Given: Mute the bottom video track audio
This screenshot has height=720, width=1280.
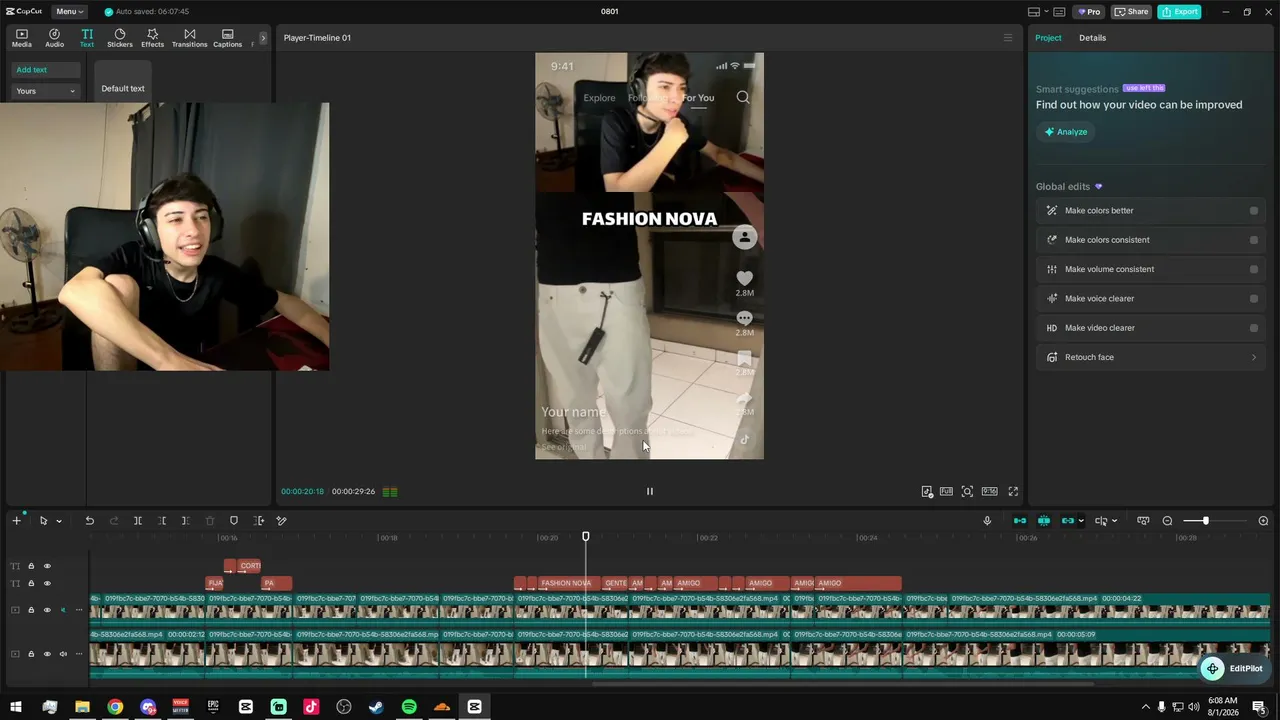Looking at the screenshot, I should click(x=63, y=654).
